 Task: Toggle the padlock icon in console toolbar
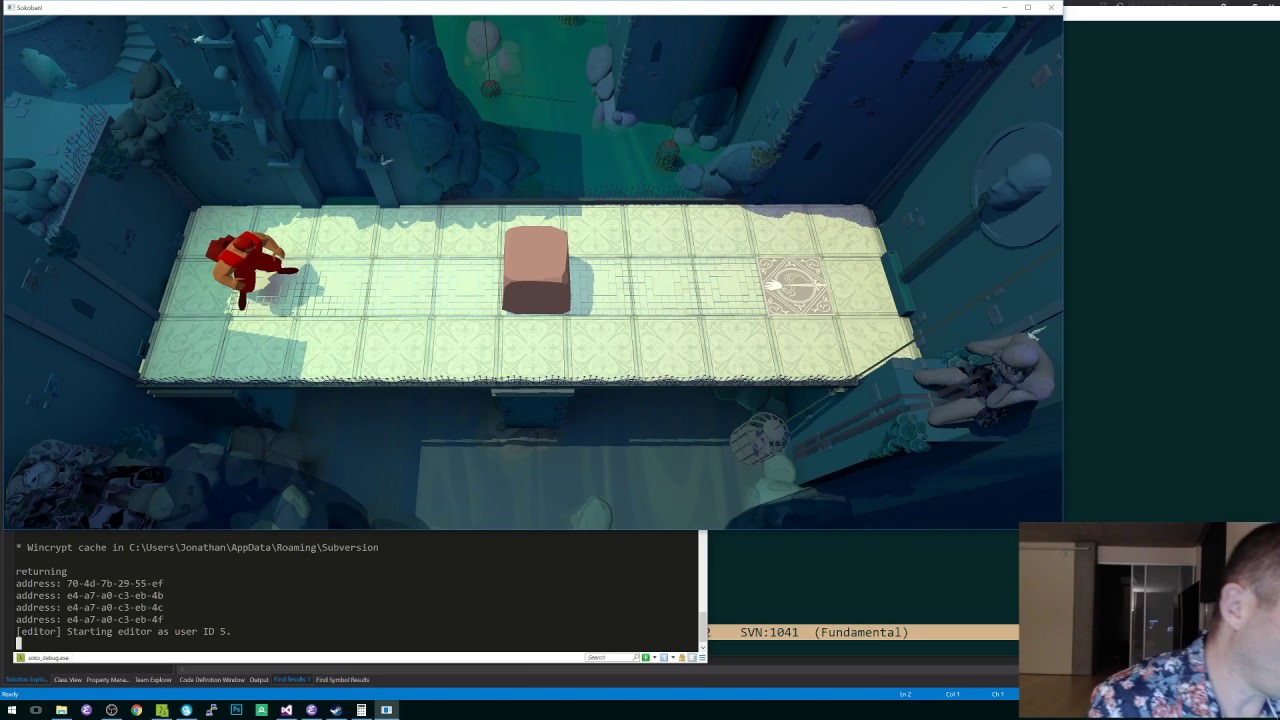click(x=682, y=657)
